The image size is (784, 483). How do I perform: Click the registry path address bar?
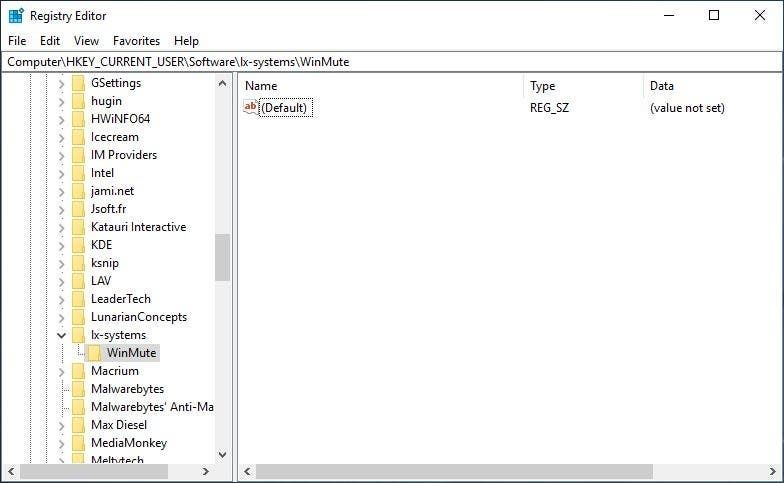[x=392, y=62]
